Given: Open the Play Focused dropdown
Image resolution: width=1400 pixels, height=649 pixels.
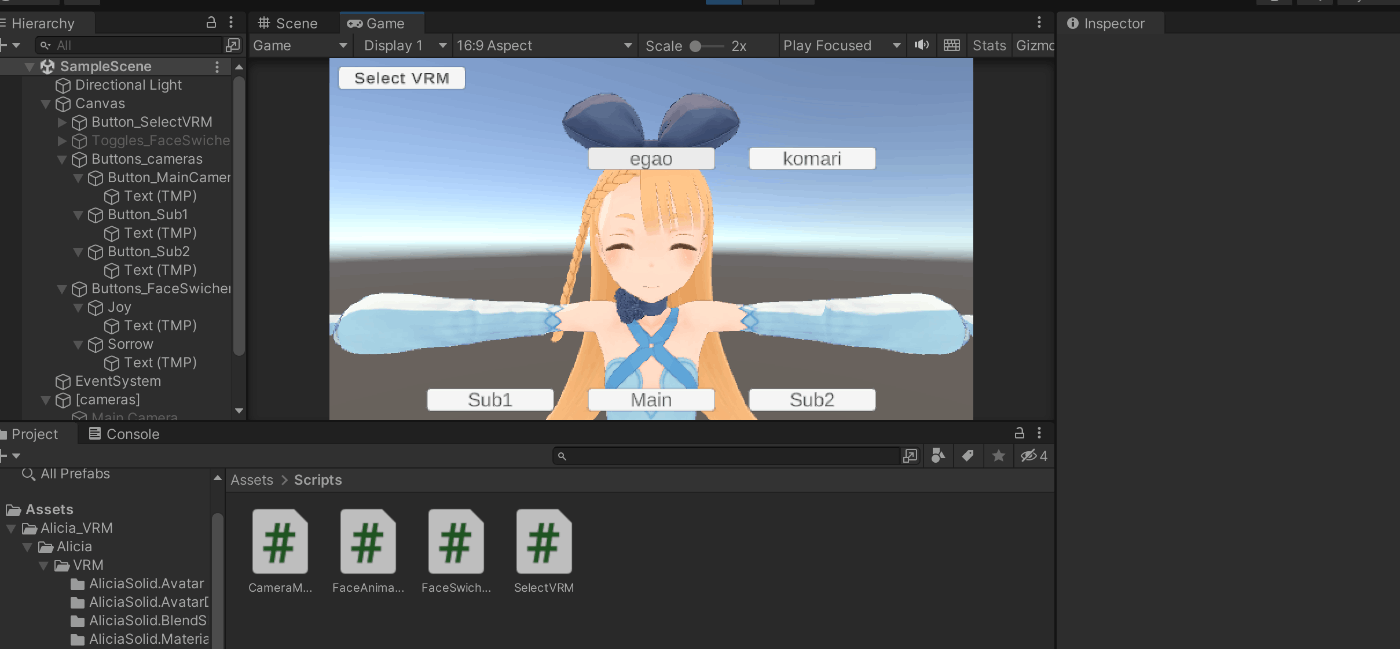Looking at the screenshot, I should pos(840,45).
